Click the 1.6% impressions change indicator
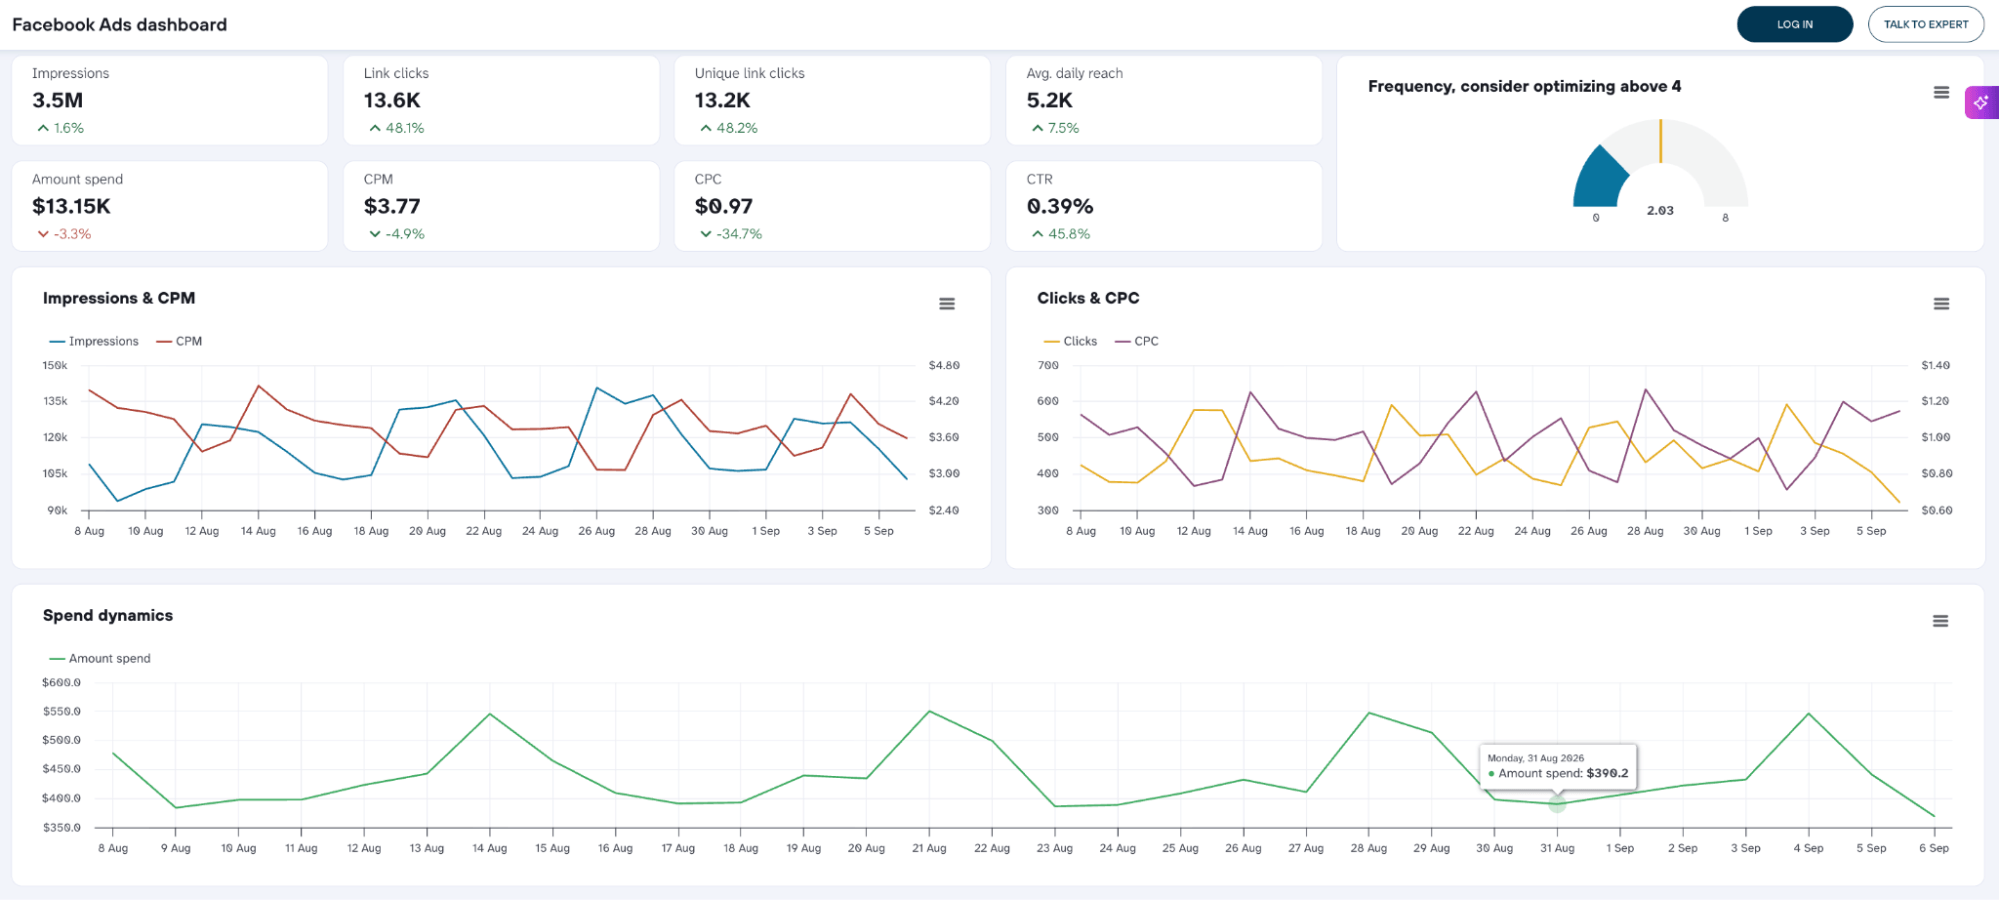 [60, 128]
